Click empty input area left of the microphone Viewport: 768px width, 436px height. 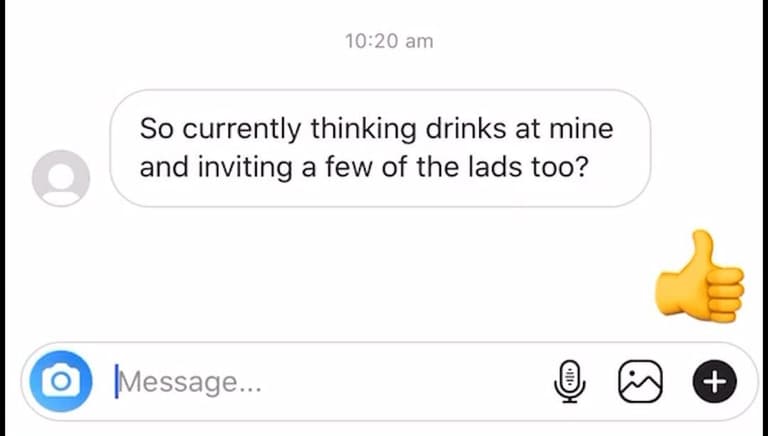pos(407,381)
